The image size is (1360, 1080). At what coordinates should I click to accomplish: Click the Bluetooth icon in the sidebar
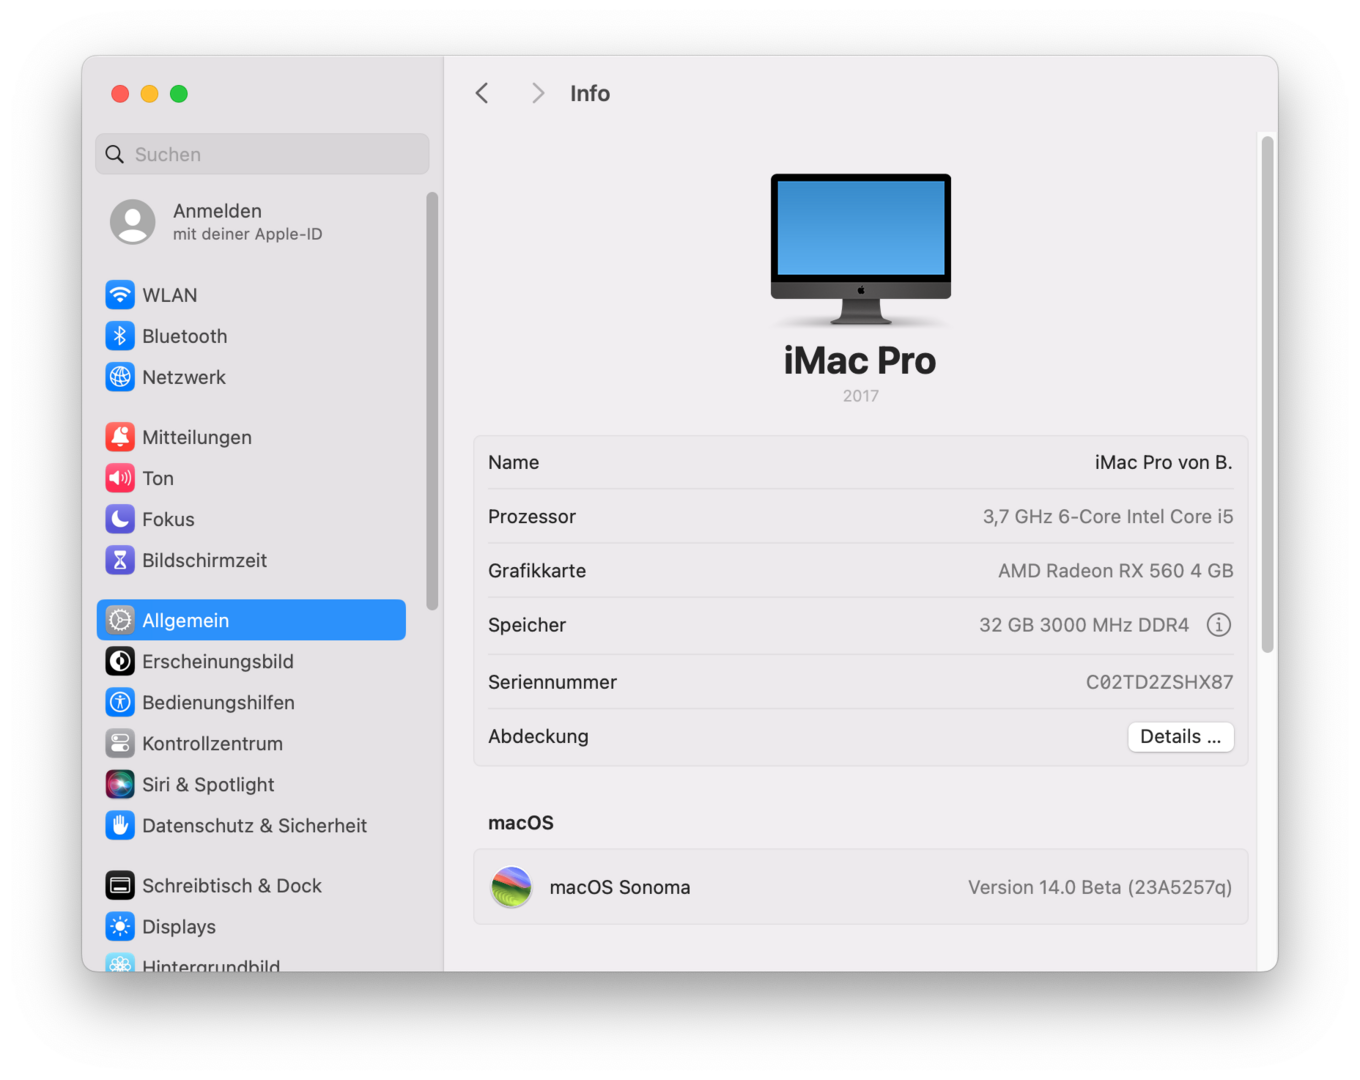pyautogui.click(x=120, y=336)
